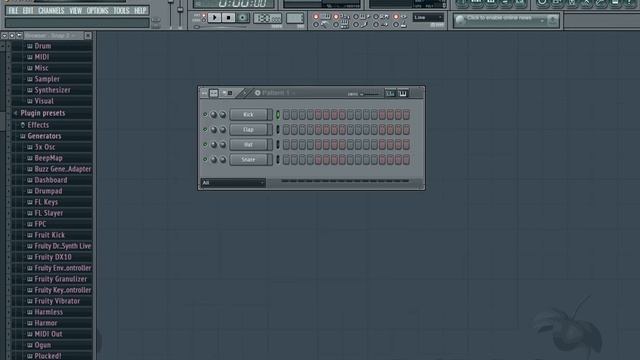Open the CHANNELS menu
This screenshot has height=360, width=640.
tap(51, 11)
